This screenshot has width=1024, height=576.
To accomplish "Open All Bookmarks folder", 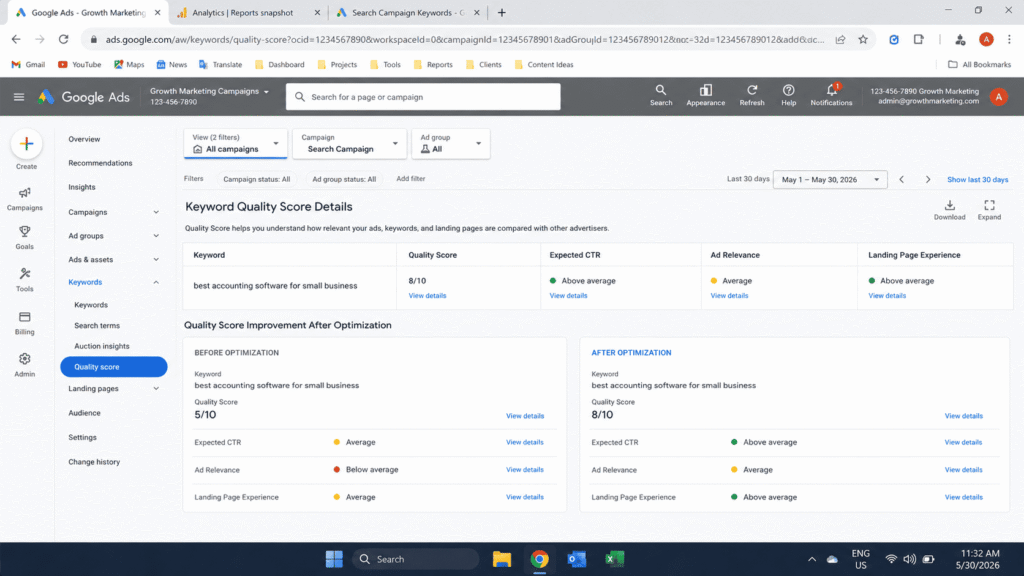I will (x=979, y=65).
